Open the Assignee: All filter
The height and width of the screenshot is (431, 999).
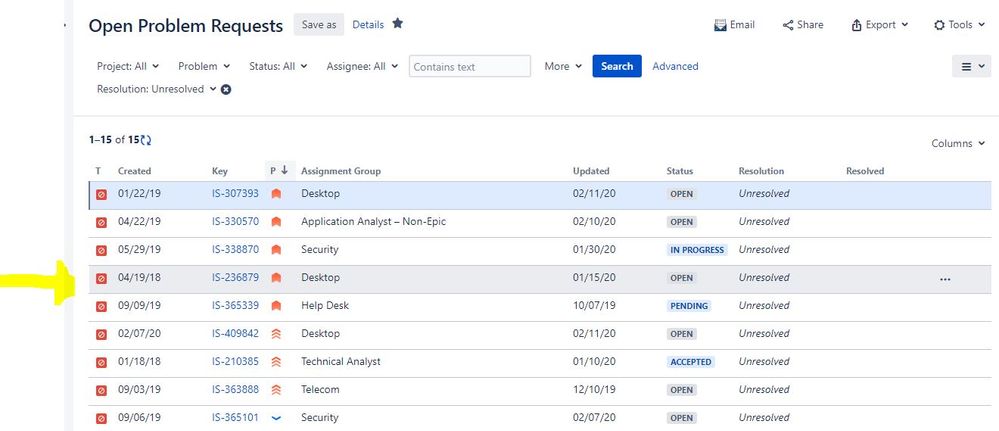[x=363, y=66]
